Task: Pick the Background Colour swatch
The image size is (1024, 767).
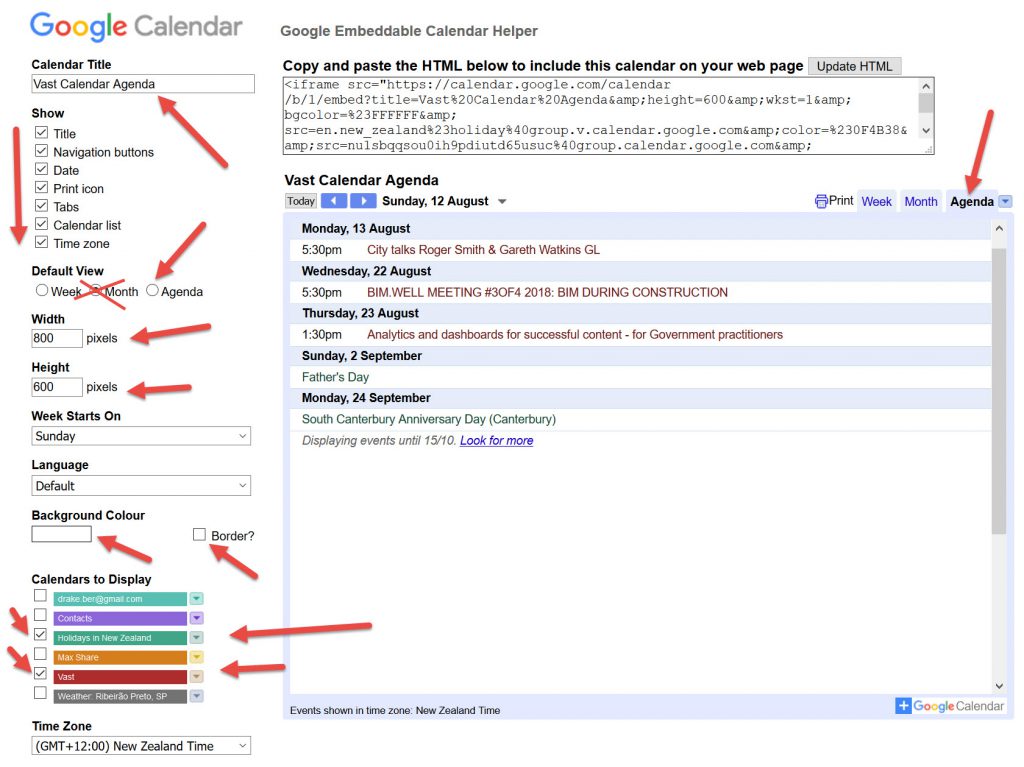Action: click(x=61, y=535)
